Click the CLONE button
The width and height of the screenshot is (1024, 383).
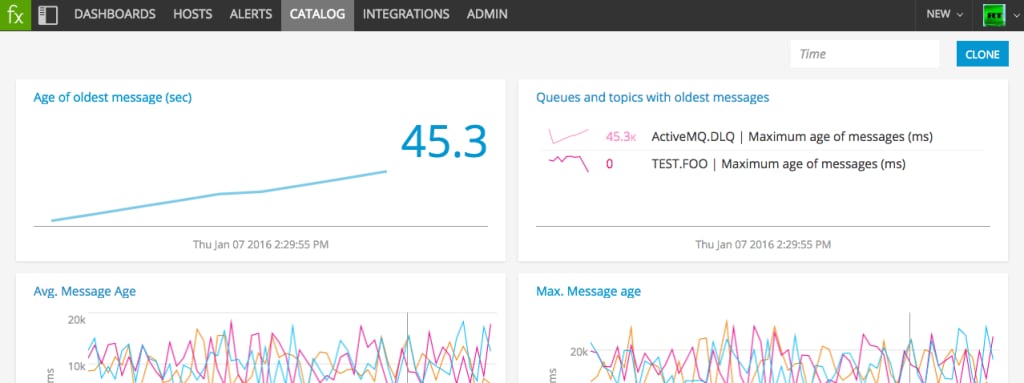pyautogui.click(x=982, y=54)
